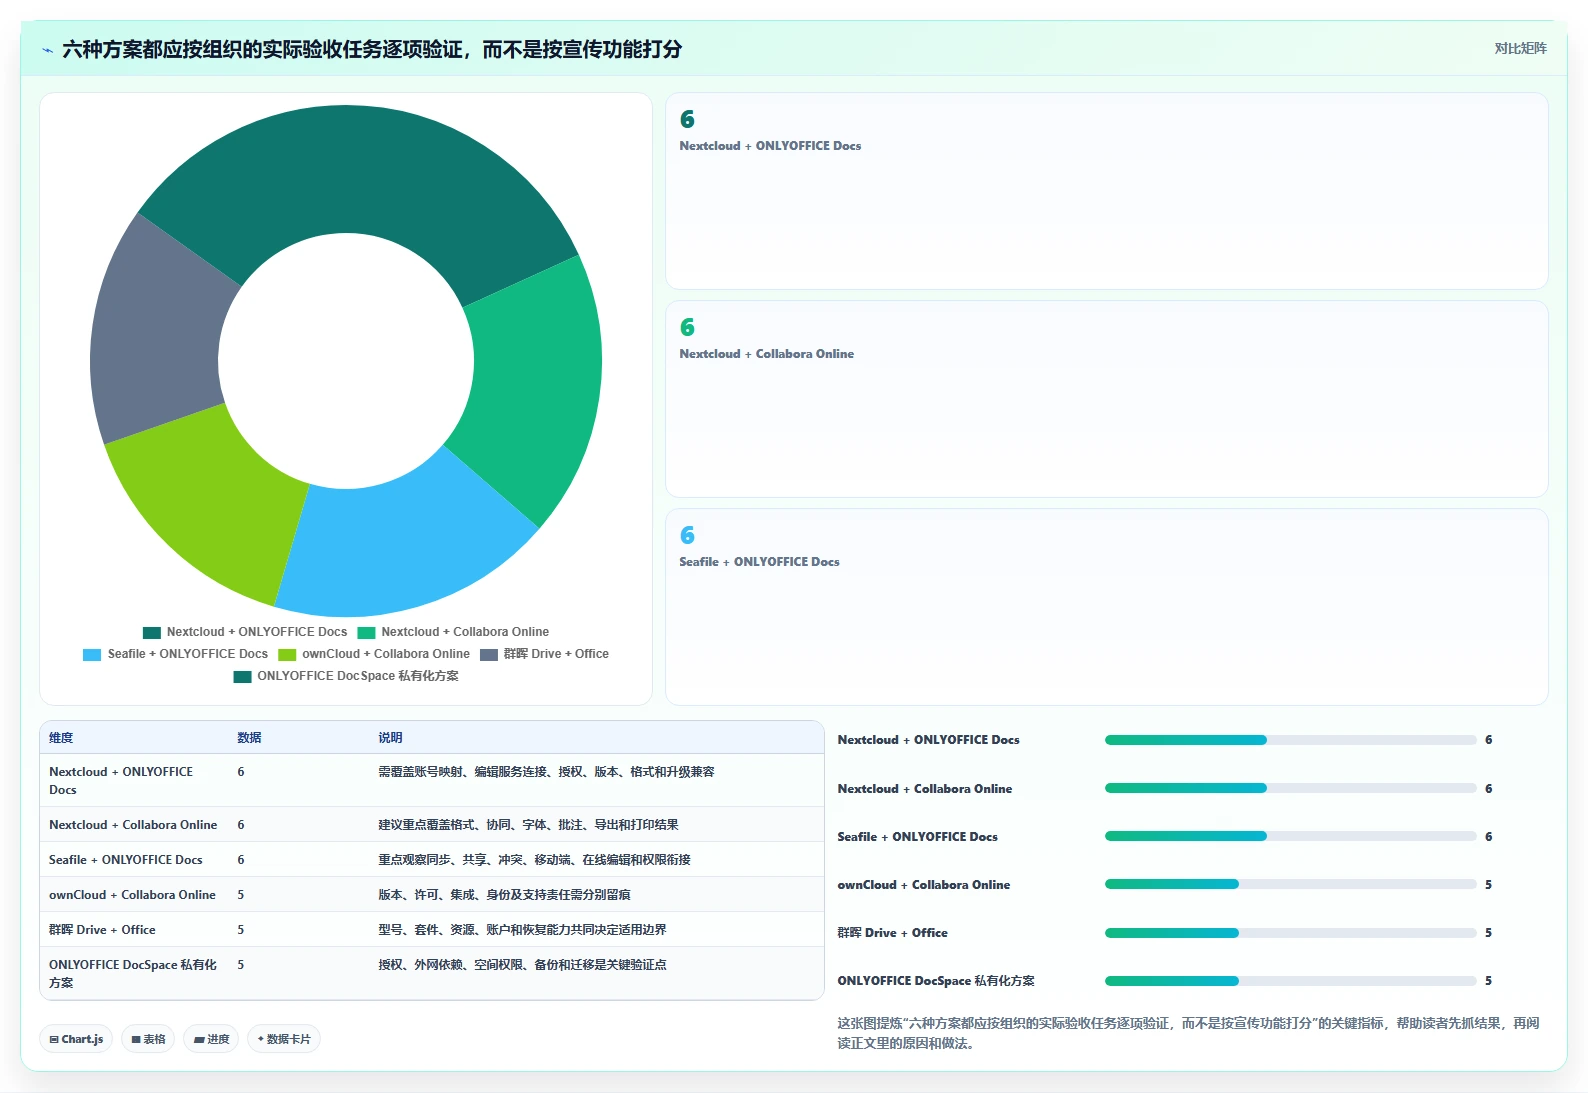Click progress bar for 群晖 Drive + Office
1588x1093 pixels.
[x=1290, y=933]
